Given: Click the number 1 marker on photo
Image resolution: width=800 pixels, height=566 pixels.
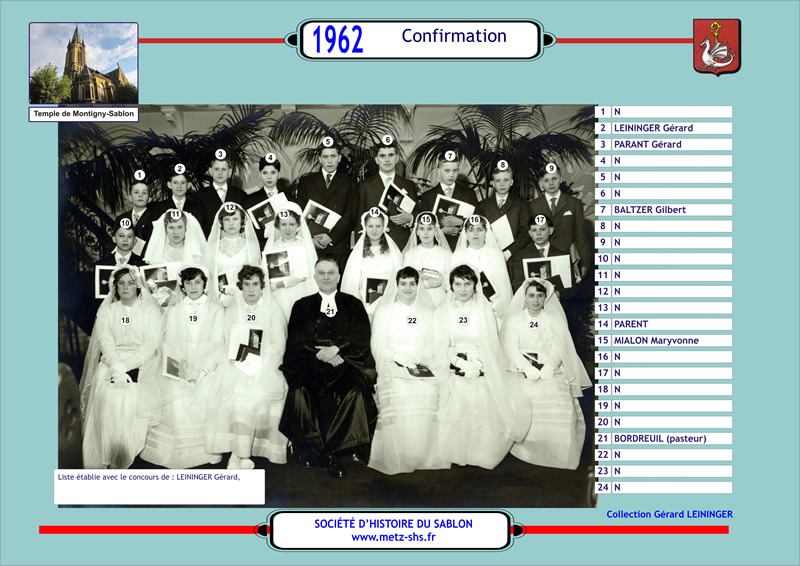Looking at the screenshot, I should pos(139,175).
